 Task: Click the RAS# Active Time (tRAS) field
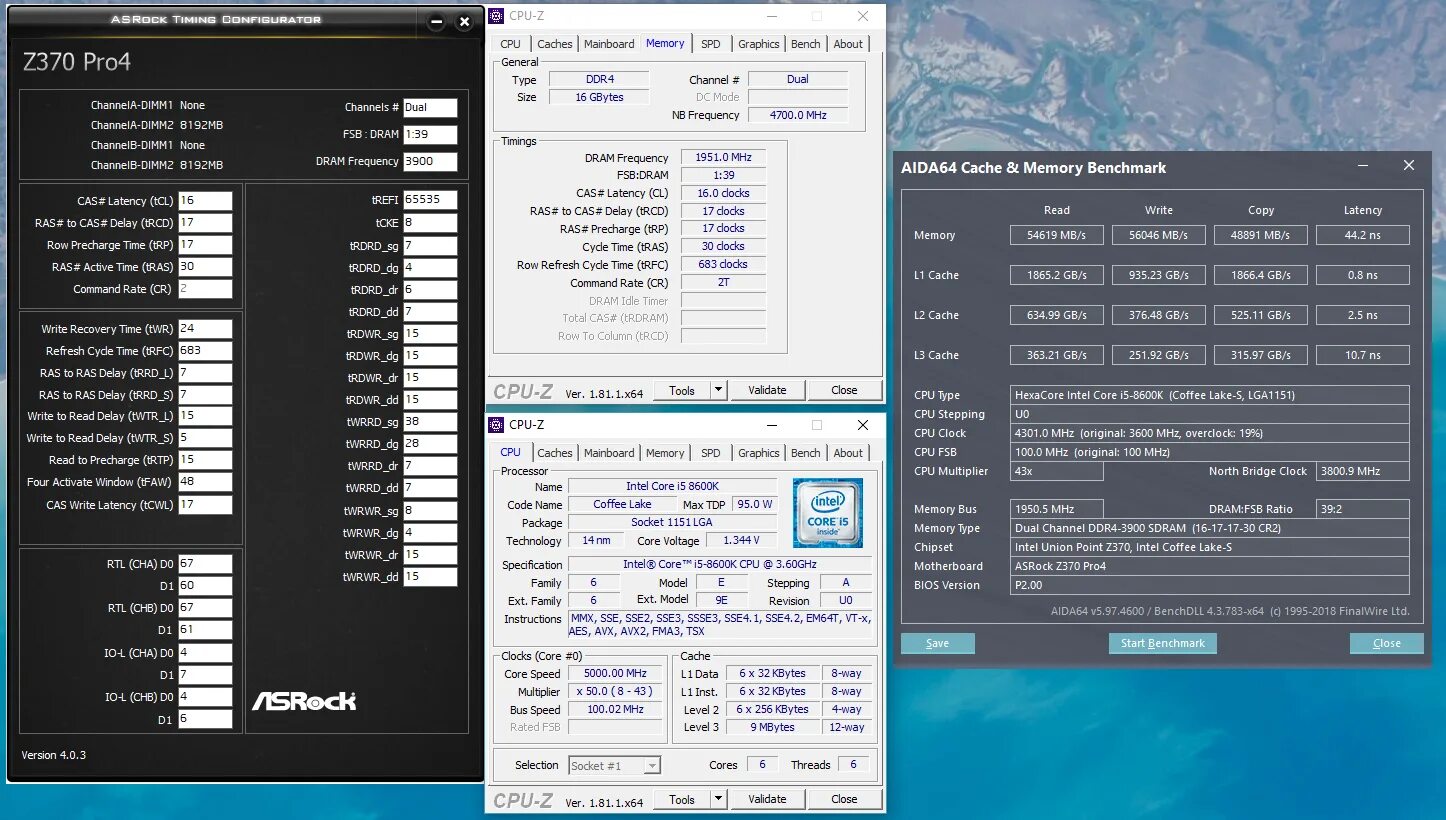[205, 267]
